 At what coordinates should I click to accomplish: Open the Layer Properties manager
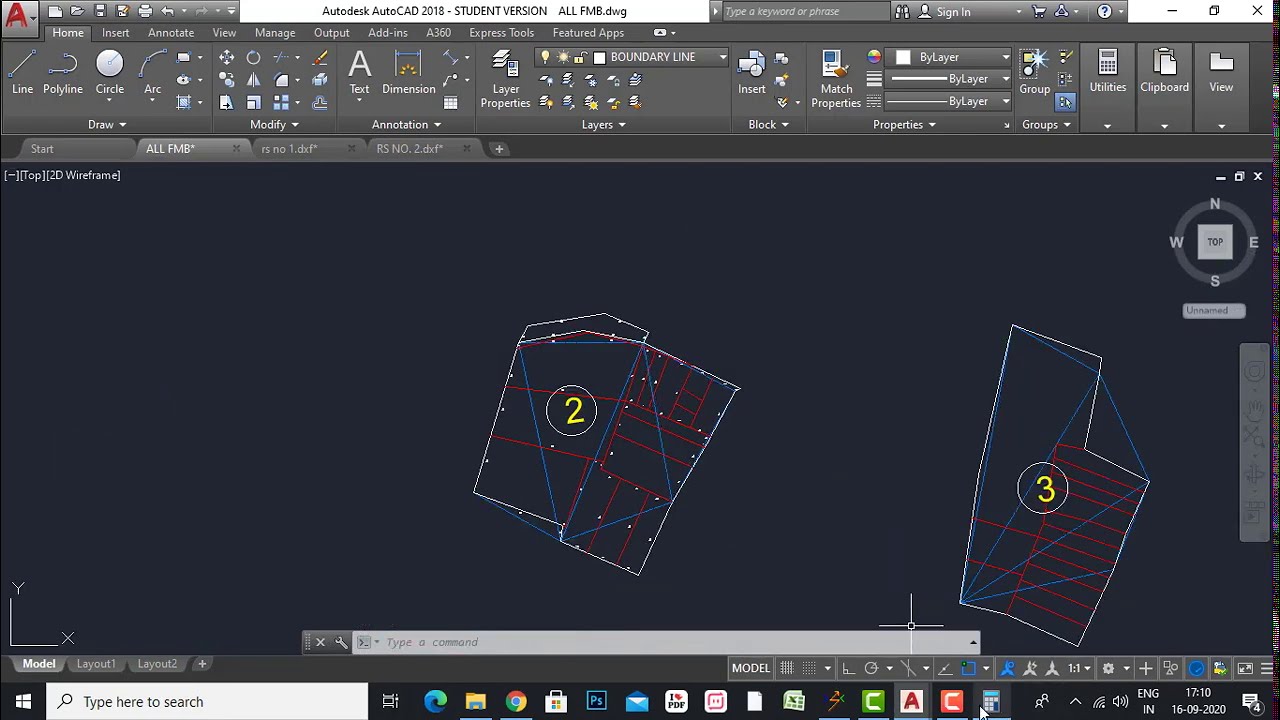(505, 80)
